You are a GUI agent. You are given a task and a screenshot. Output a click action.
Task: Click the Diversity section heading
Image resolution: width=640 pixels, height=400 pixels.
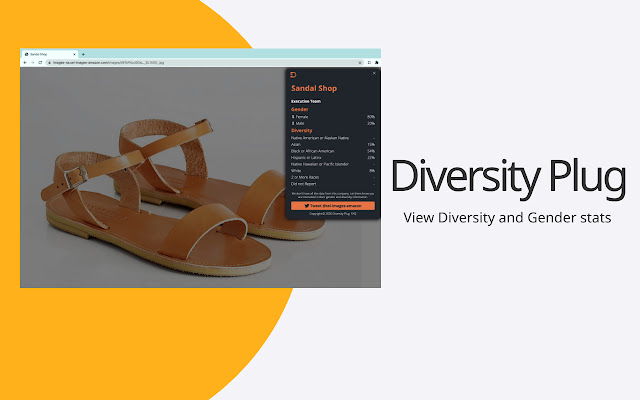click(x=301, y=131)
